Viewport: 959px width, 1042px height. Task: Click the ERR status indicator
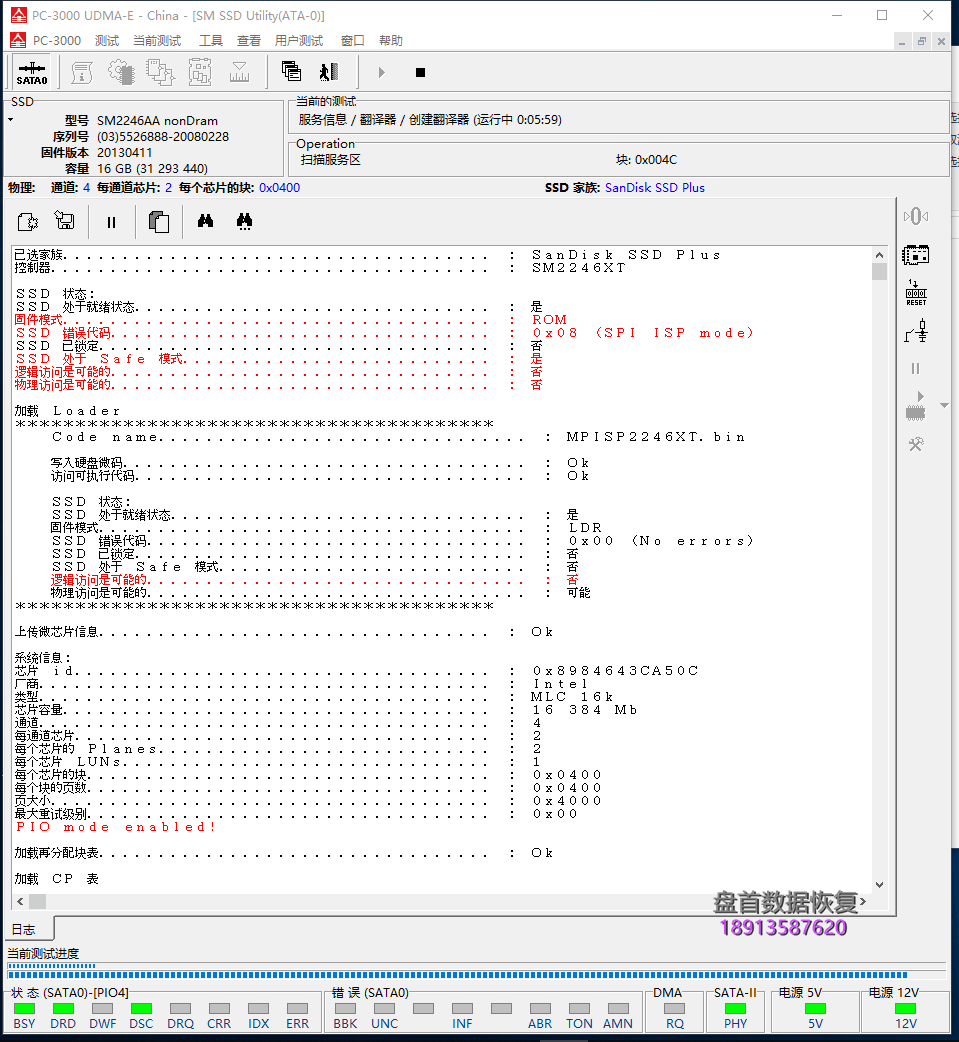[x=297, y=1009]
